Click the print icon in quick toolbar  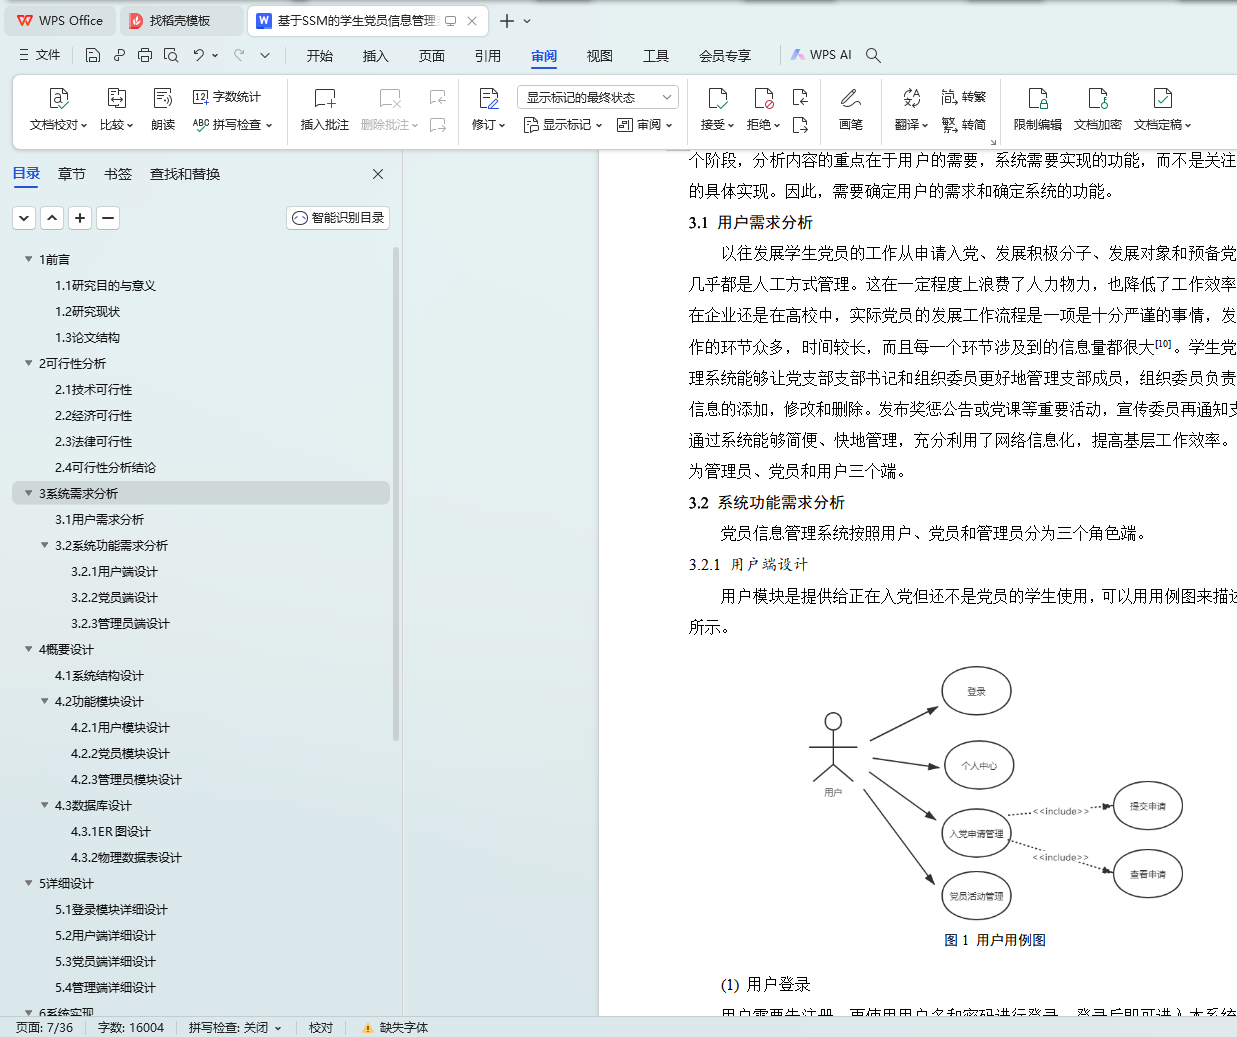145,55
